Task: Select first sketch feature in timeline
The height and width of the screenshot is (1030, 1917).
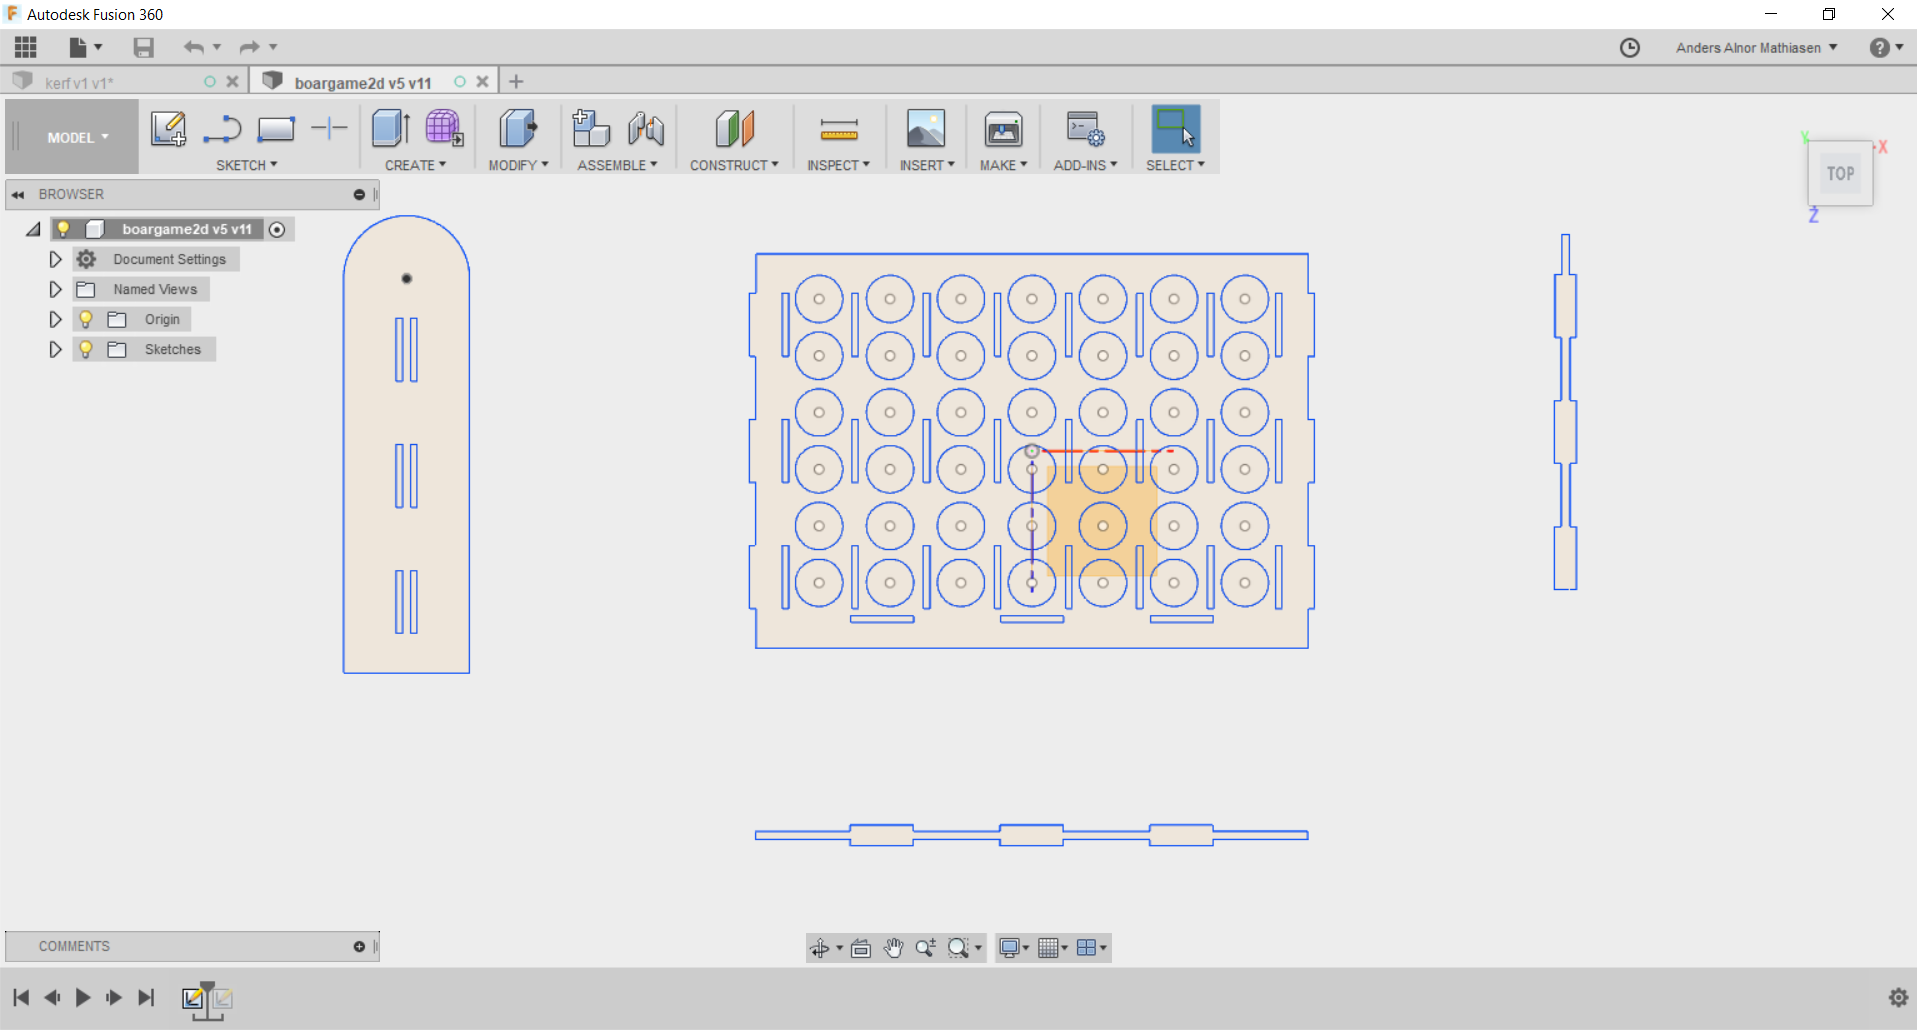Action: tap(193, 998)
